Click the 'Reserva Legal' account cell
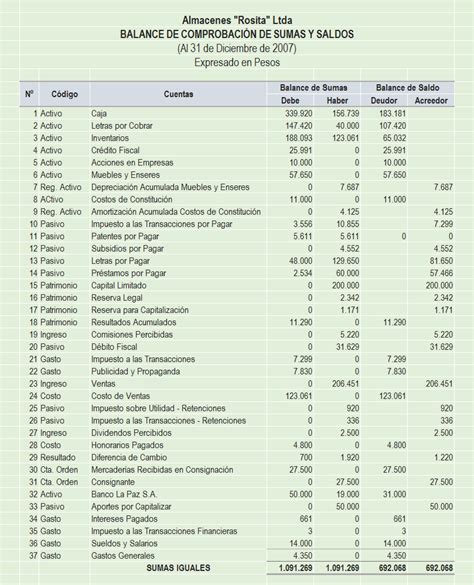 click(x=117, y=298)
